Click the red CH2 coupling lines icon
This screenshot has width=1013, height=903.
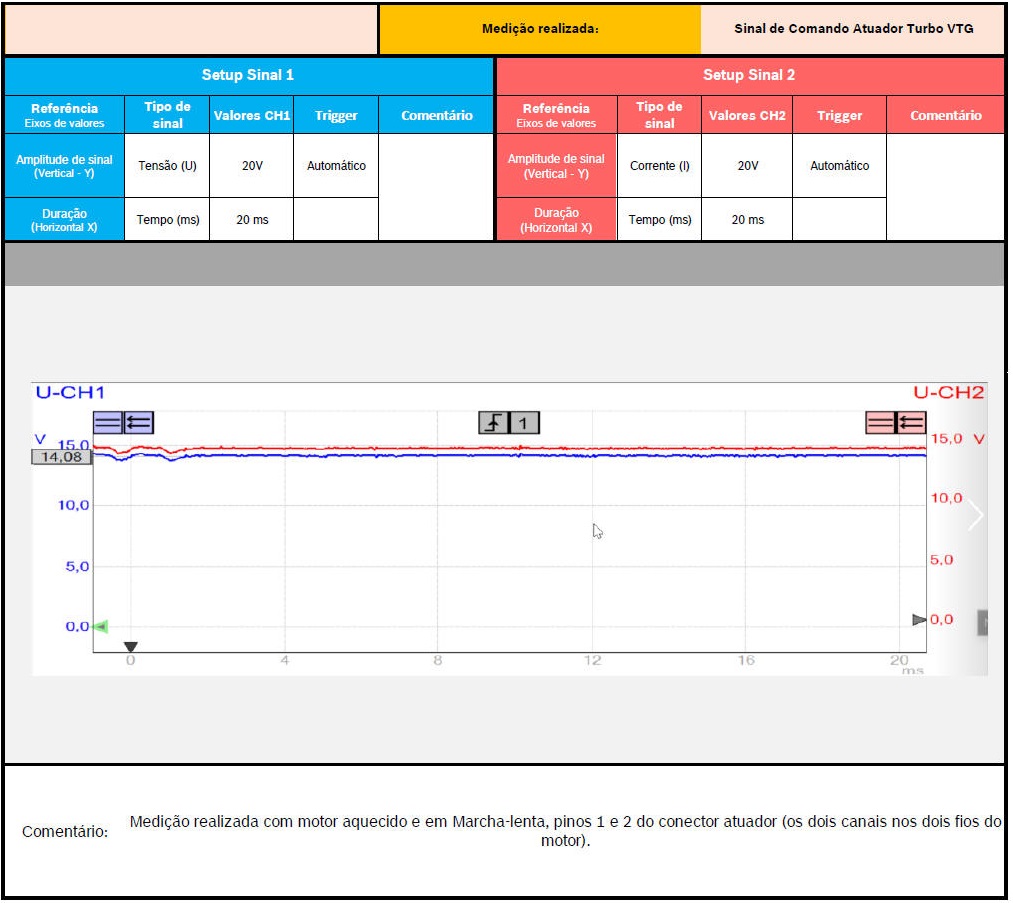click(880, 423)
